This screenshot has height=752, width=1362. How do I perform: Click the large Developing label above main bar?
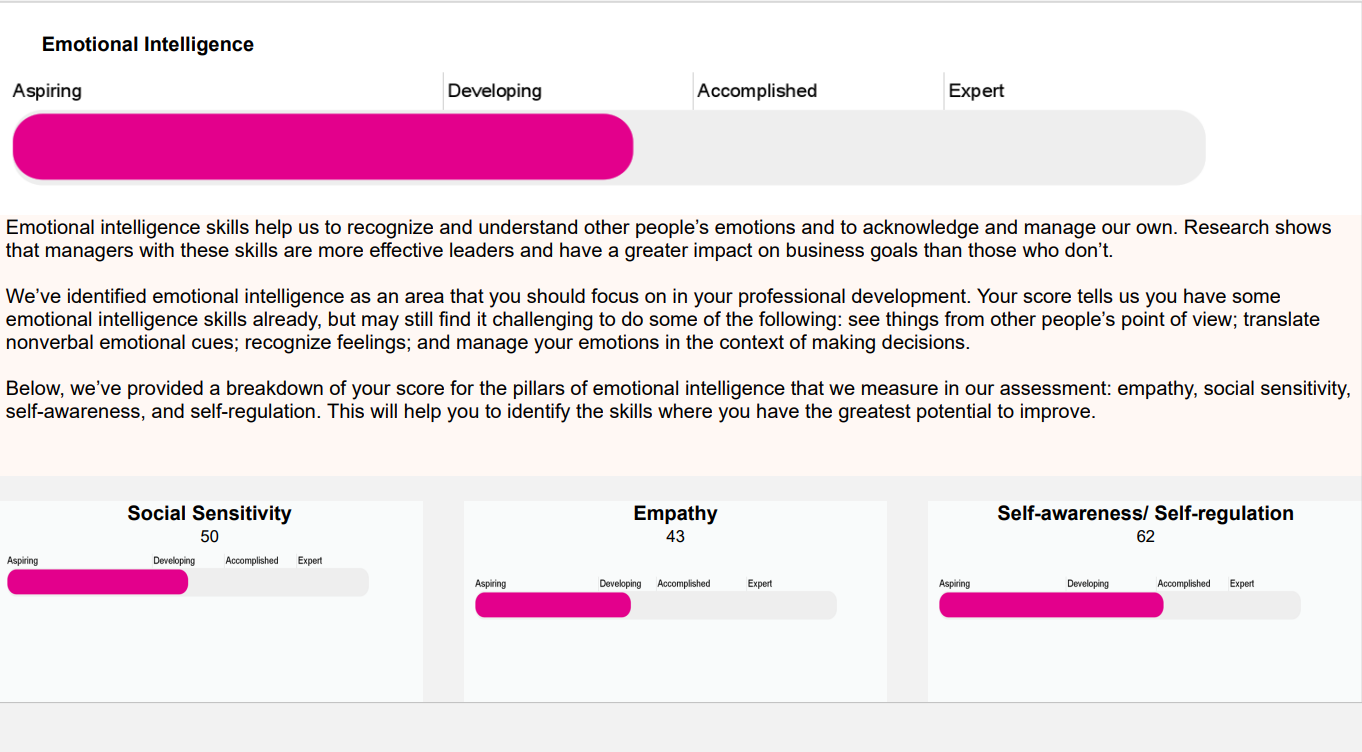point(495,91)
